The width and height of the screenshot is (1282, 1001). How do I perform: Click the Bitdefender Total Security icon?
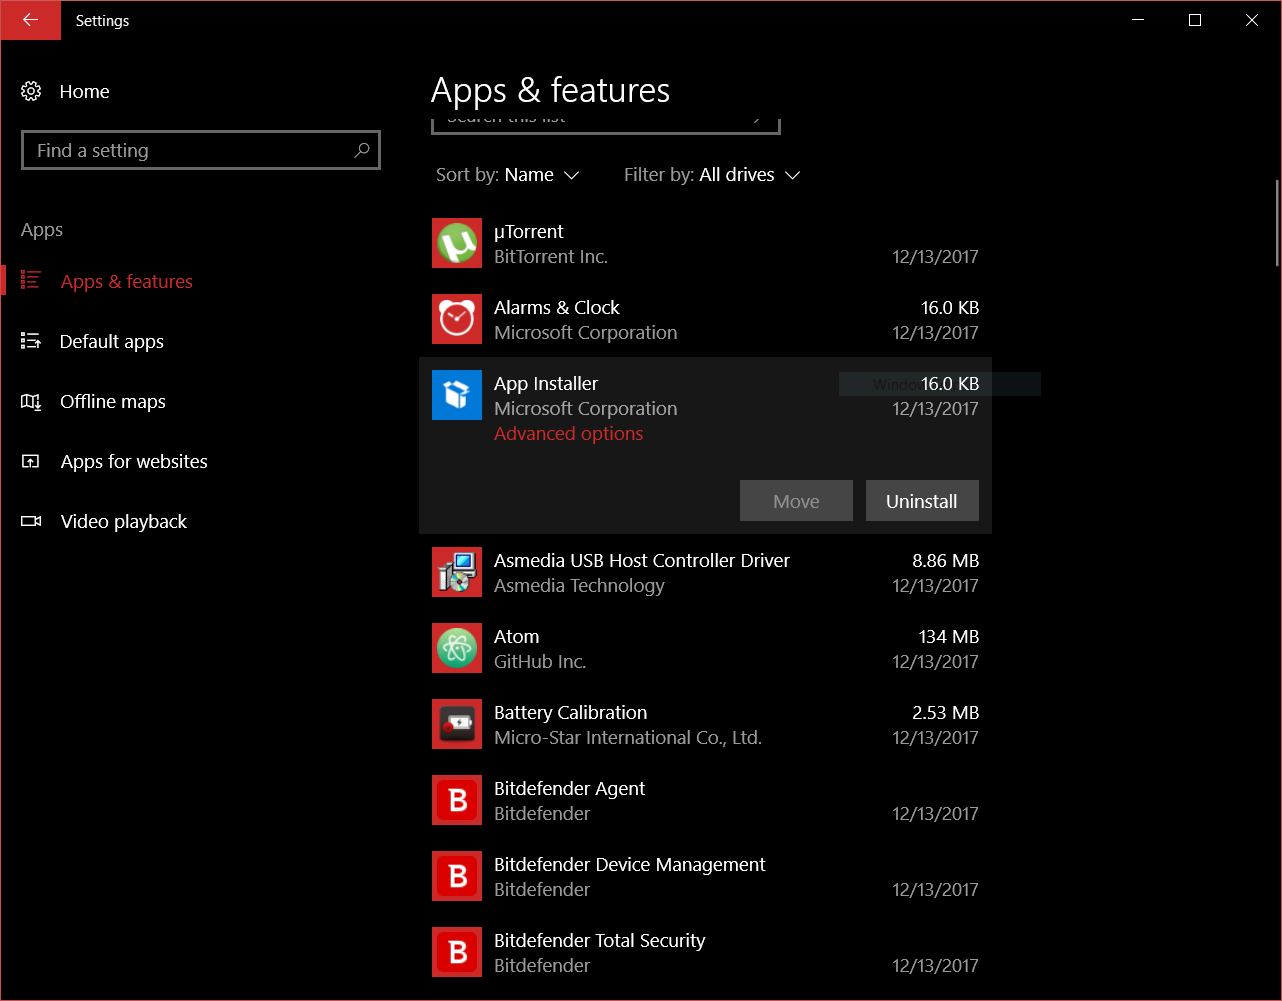pos(457,952)
